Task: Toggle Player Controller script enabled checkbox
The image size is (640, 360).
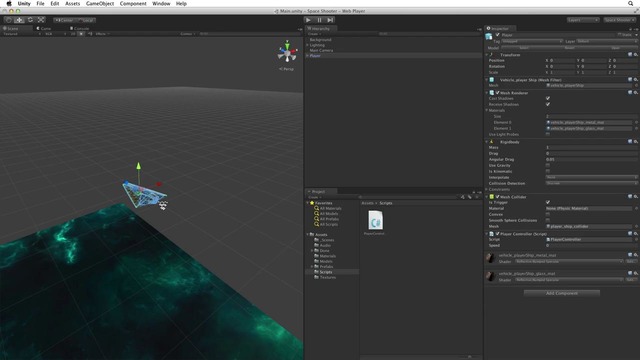Action: (498, 233)
